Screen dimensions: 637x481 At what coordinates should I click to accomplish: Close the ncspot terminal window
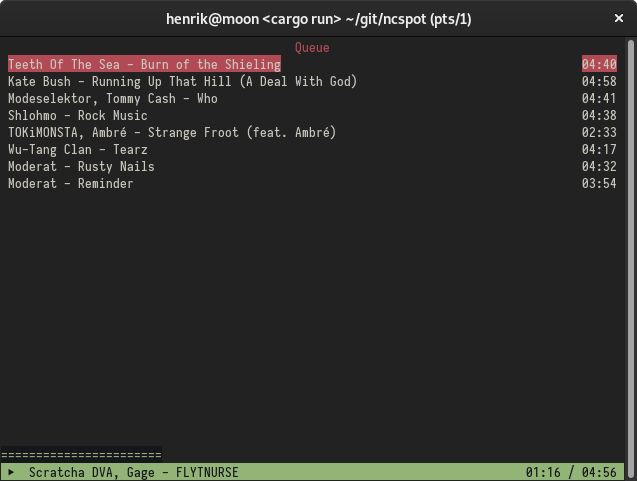[616, 19]
